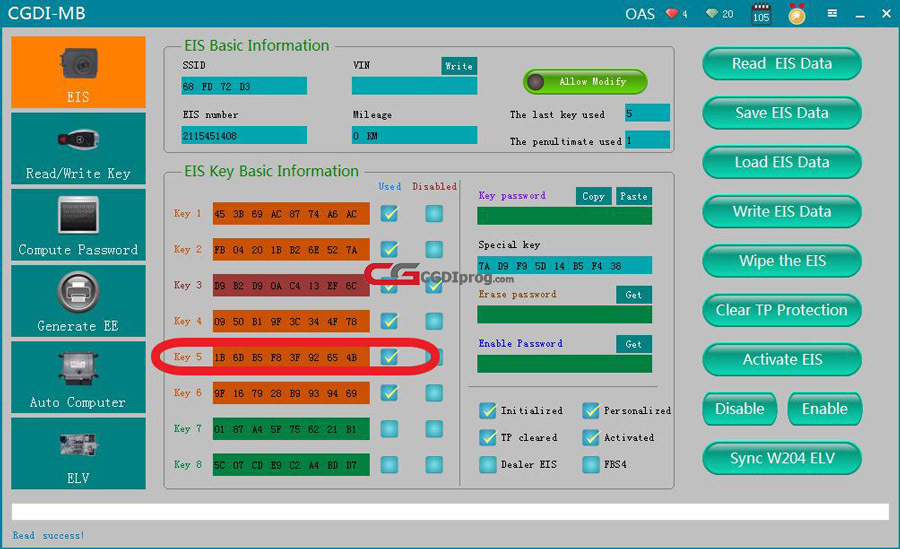Screen dimensions: 900x549
Task: Click the EIS number field
Action: pyautogui.click(x=244, y=136)
